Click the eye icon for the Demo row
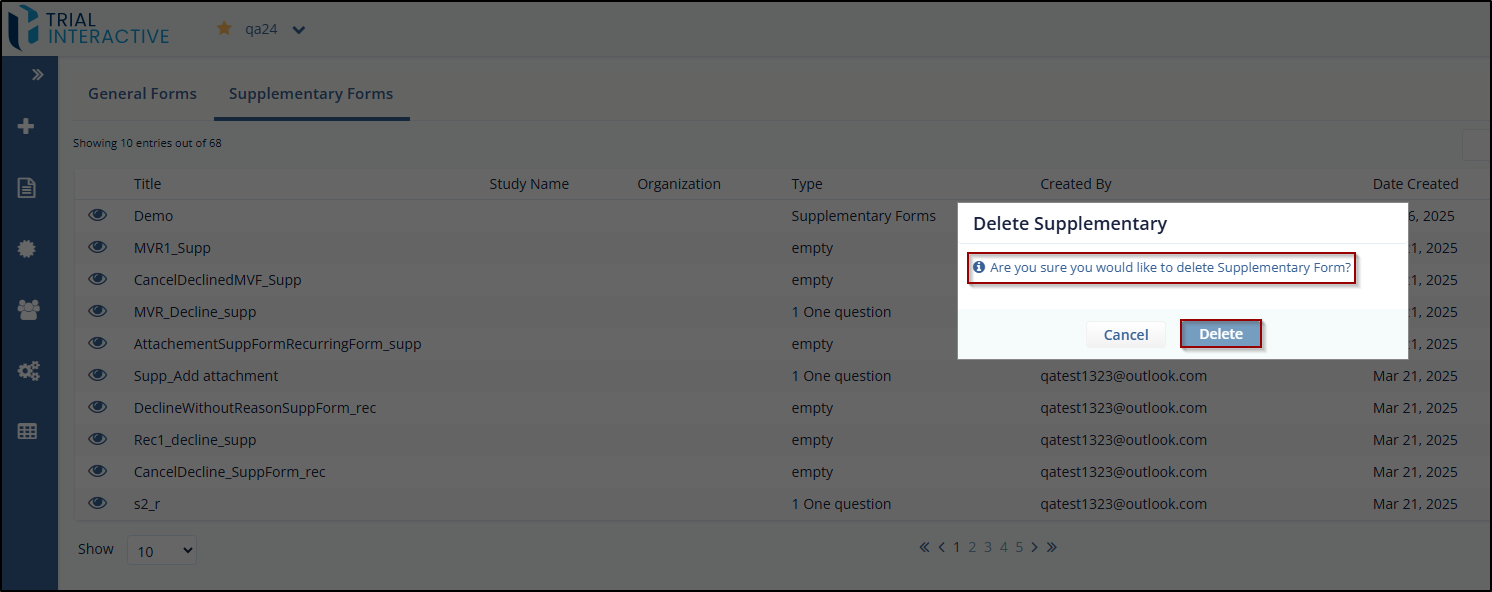Image resolution: width=1492 pixels, height=592 pixels. [x=97, y=215]
